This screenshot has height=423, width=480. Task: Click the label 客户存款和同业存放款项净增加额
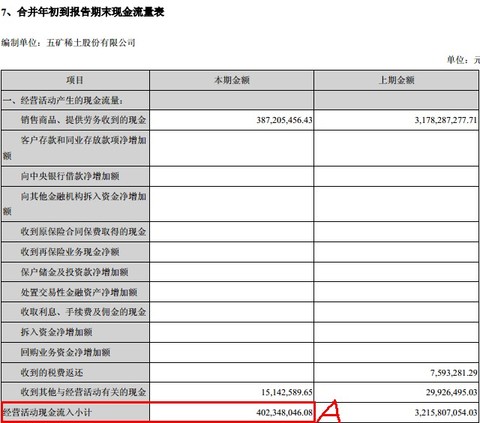(x=75, y=148)
